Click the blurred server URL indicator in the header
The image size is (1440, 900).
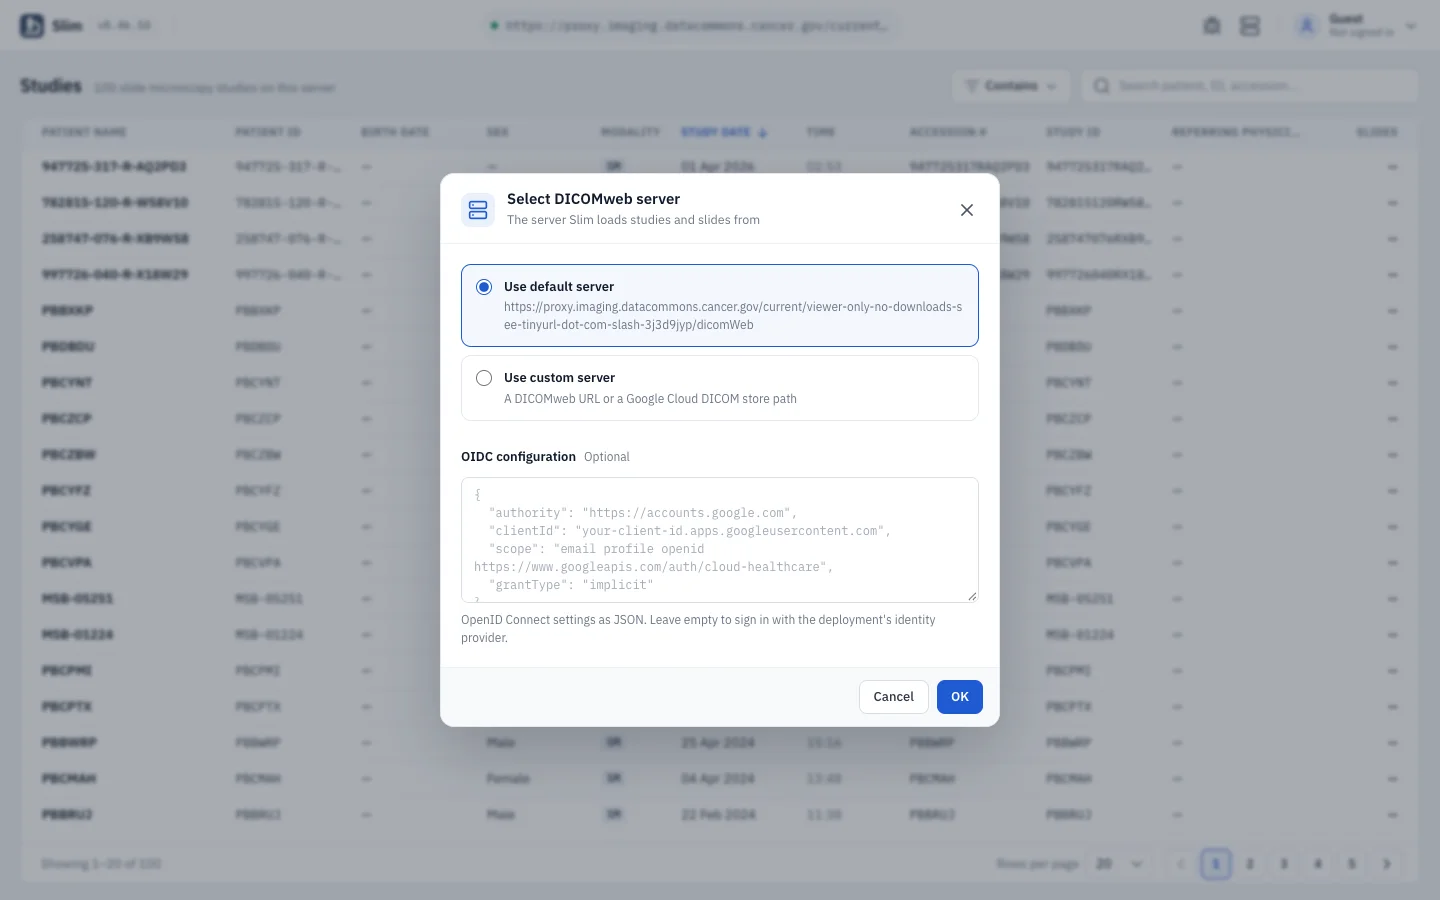(x=690, y=26)
